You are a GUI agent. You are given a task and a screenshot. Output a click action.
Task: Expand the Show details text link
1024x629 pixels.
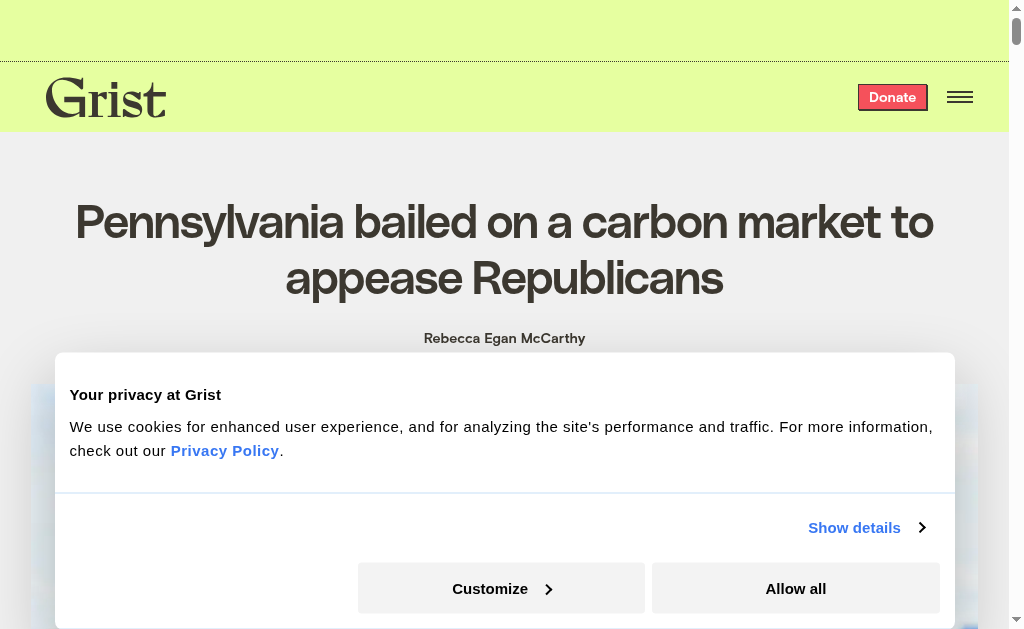pyautogui.click(x=854, y=528)
